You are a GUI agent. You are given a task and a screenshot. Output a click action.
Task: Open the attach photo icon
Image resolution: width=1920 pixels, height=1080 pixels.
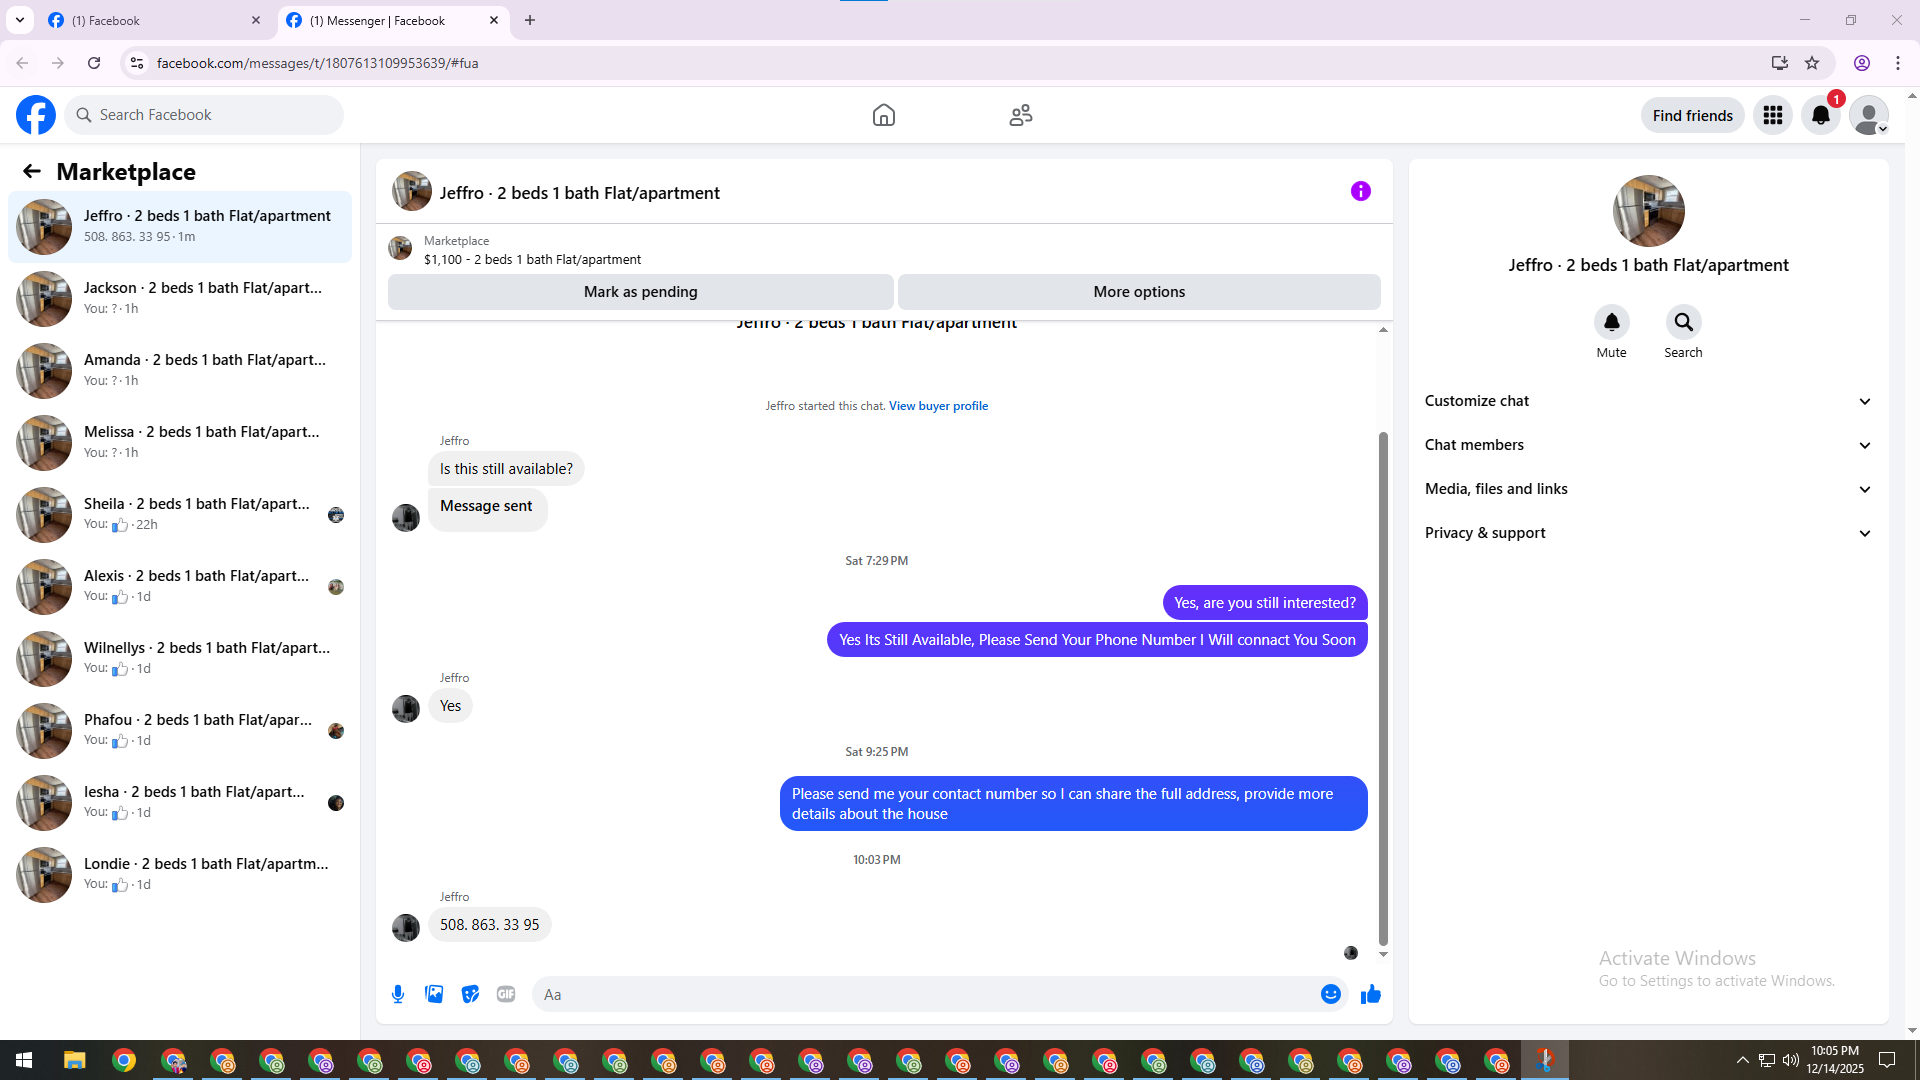434,994
